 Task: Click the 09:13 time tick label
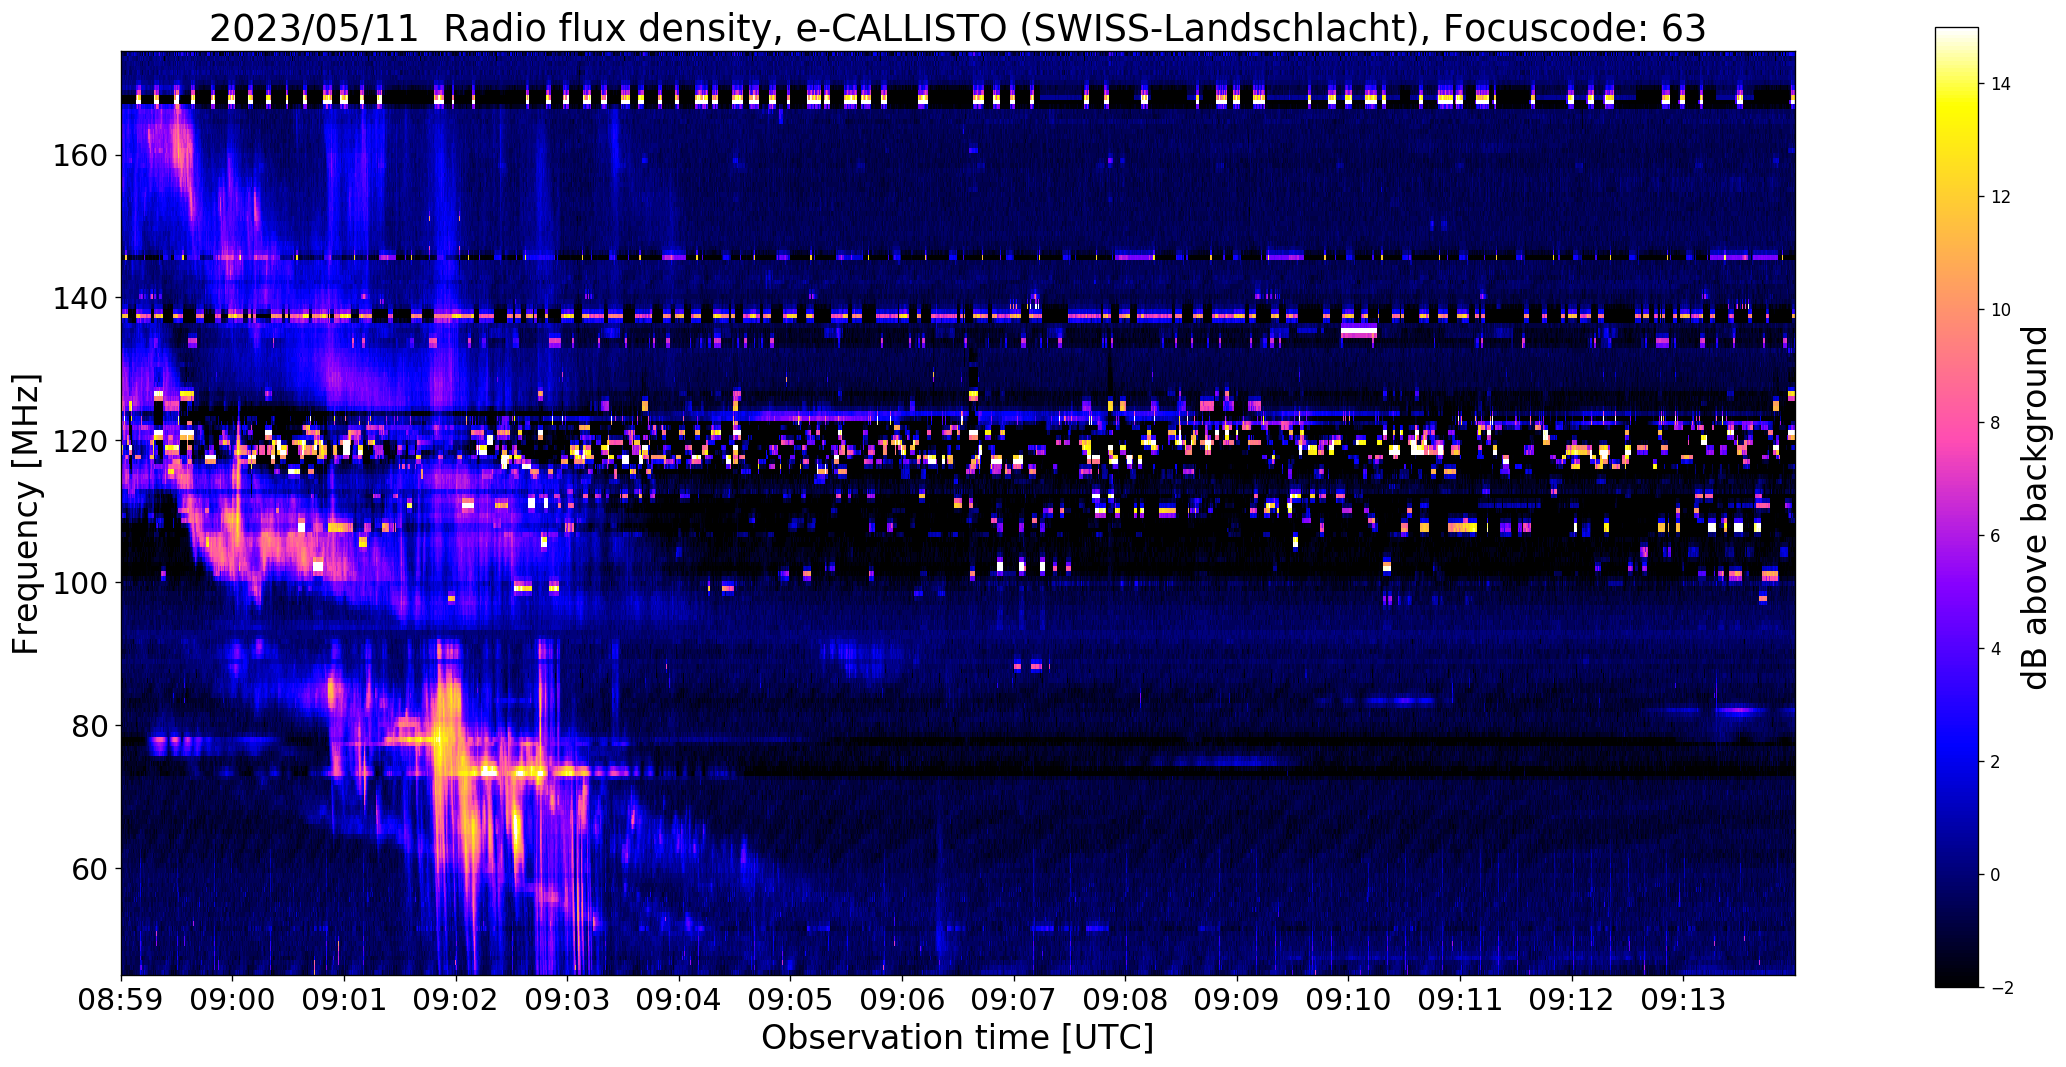(x=1684, y=1001)
